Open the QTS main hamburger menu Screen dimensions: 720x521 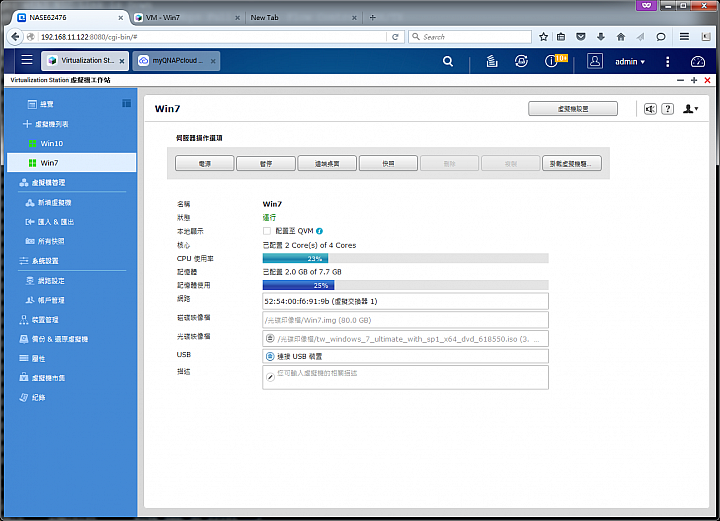[27, 60]
